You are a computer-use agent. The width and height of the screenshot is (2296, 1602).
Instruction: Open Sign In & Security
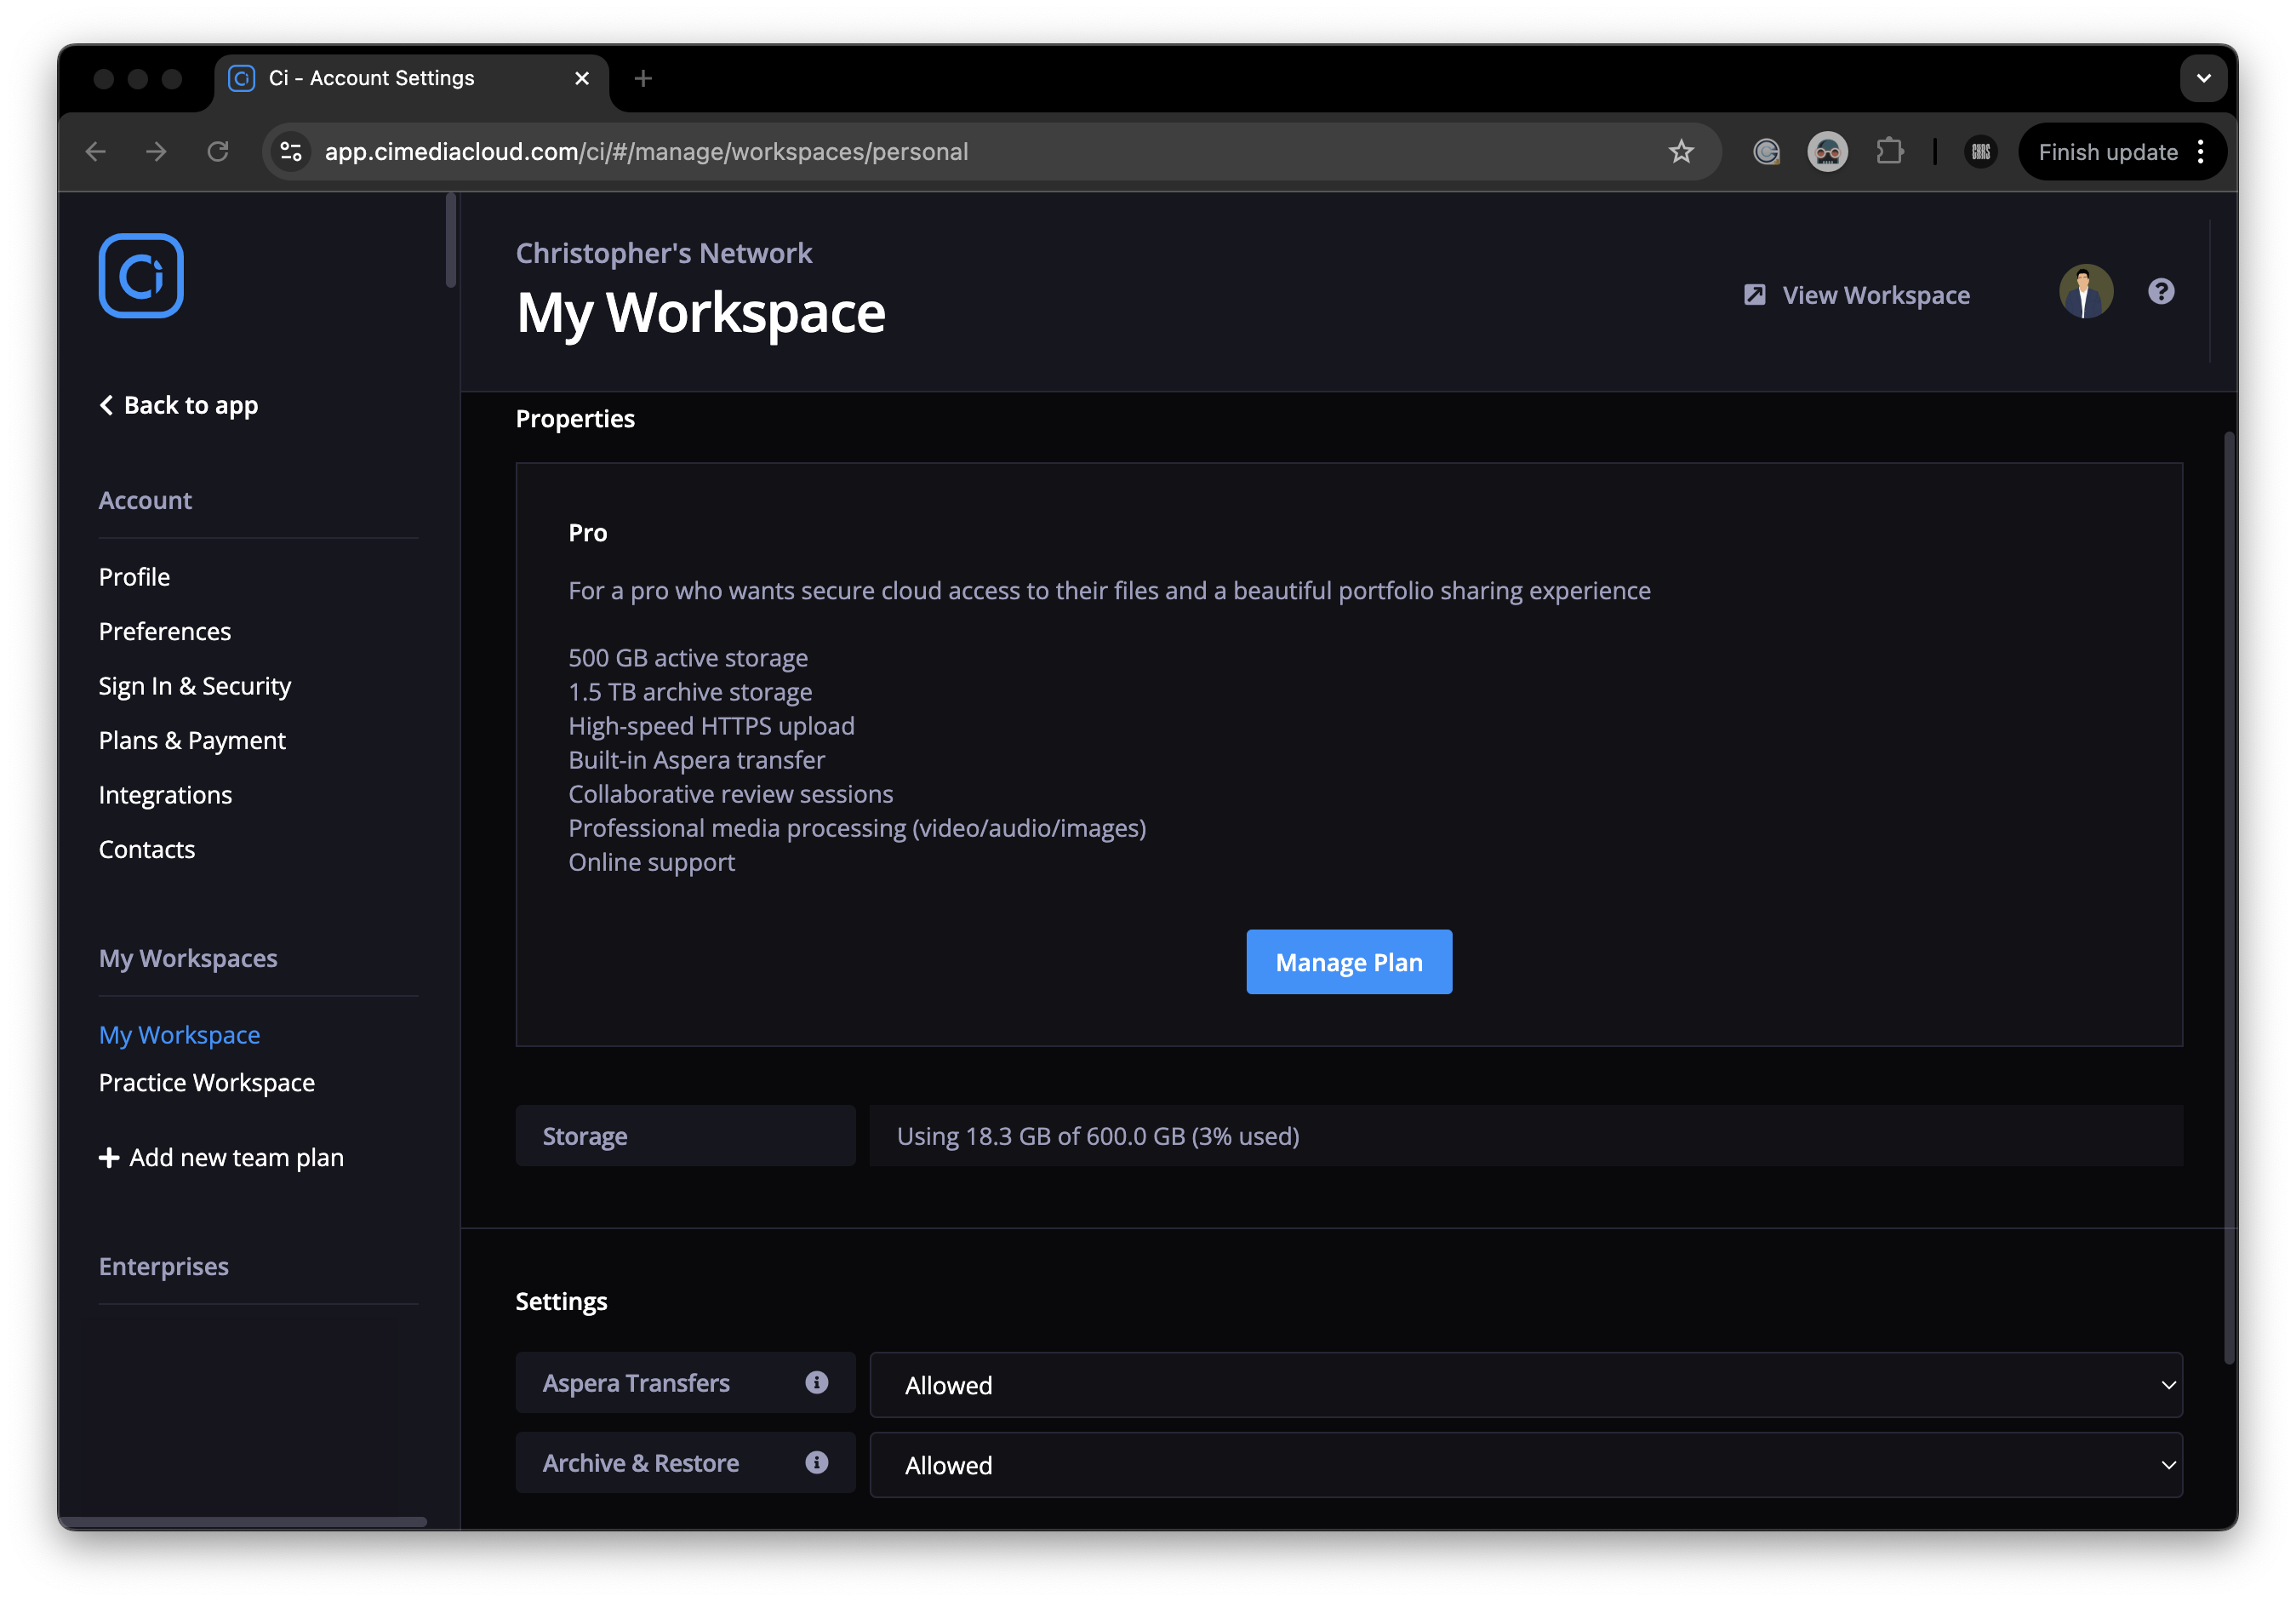pos(195,686)
